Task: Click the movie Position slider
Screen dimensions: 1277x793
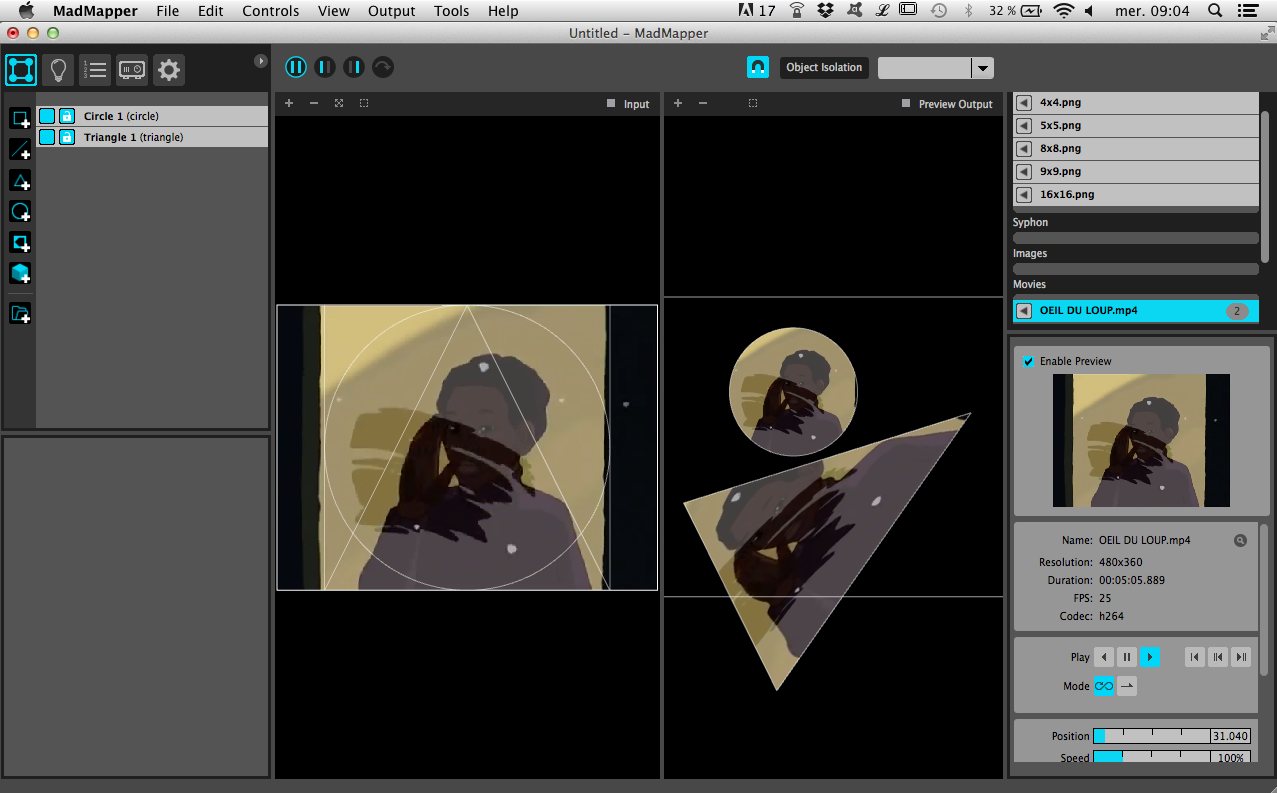Action: pos(1151,736)
